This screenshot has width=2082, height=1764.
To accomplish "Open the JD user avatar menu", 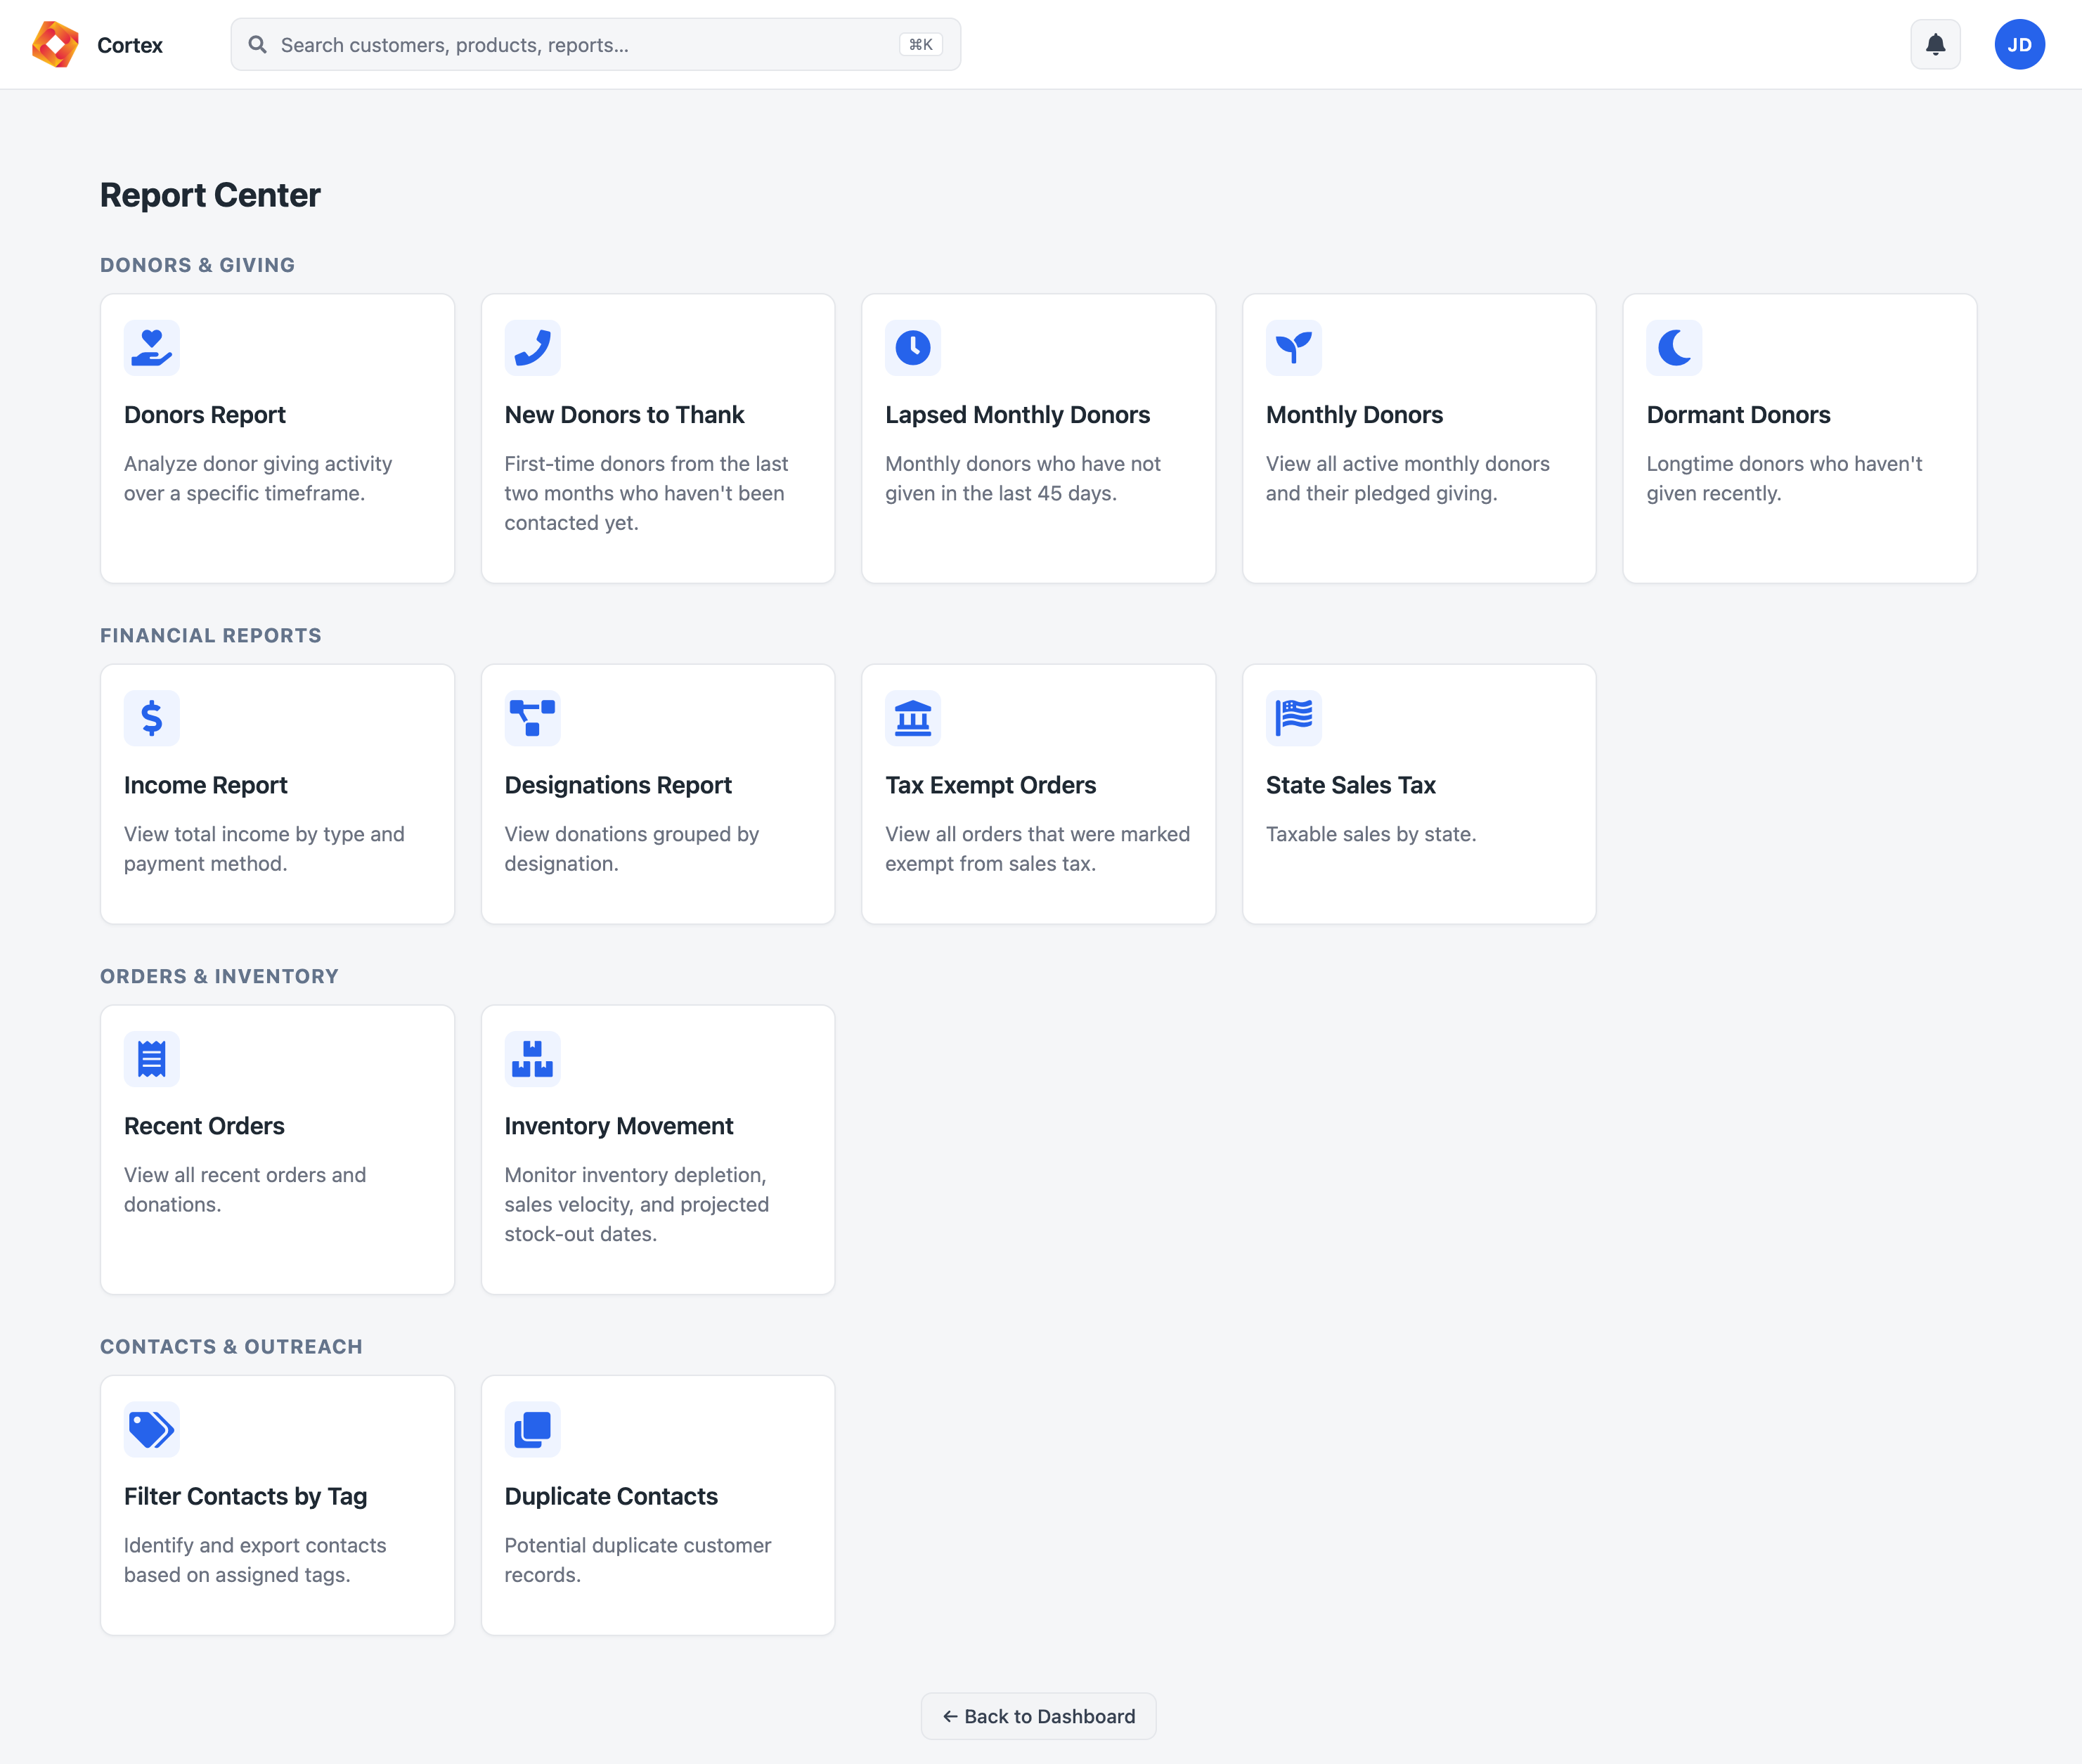I will click(x=2019, y=44).
